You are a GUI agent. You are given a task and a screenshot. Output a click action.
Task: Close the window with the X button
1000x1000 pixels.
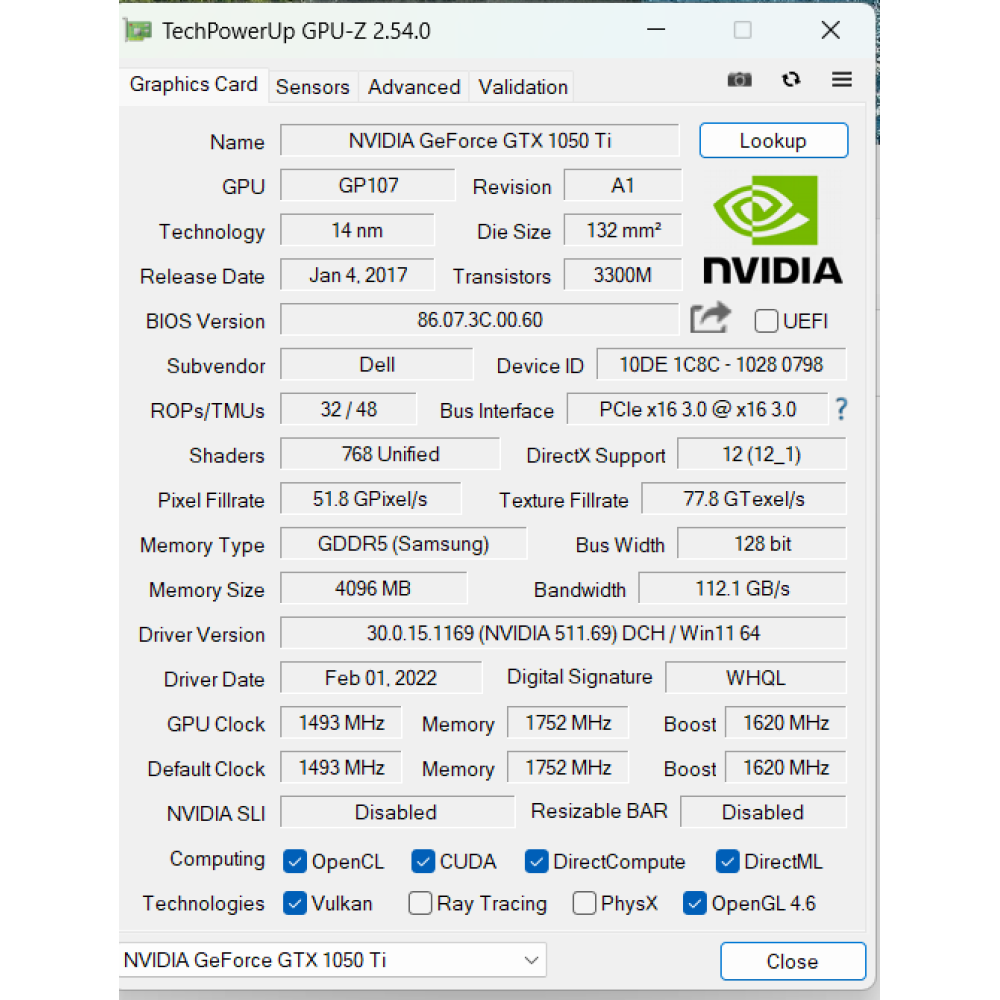coord(830,30)
